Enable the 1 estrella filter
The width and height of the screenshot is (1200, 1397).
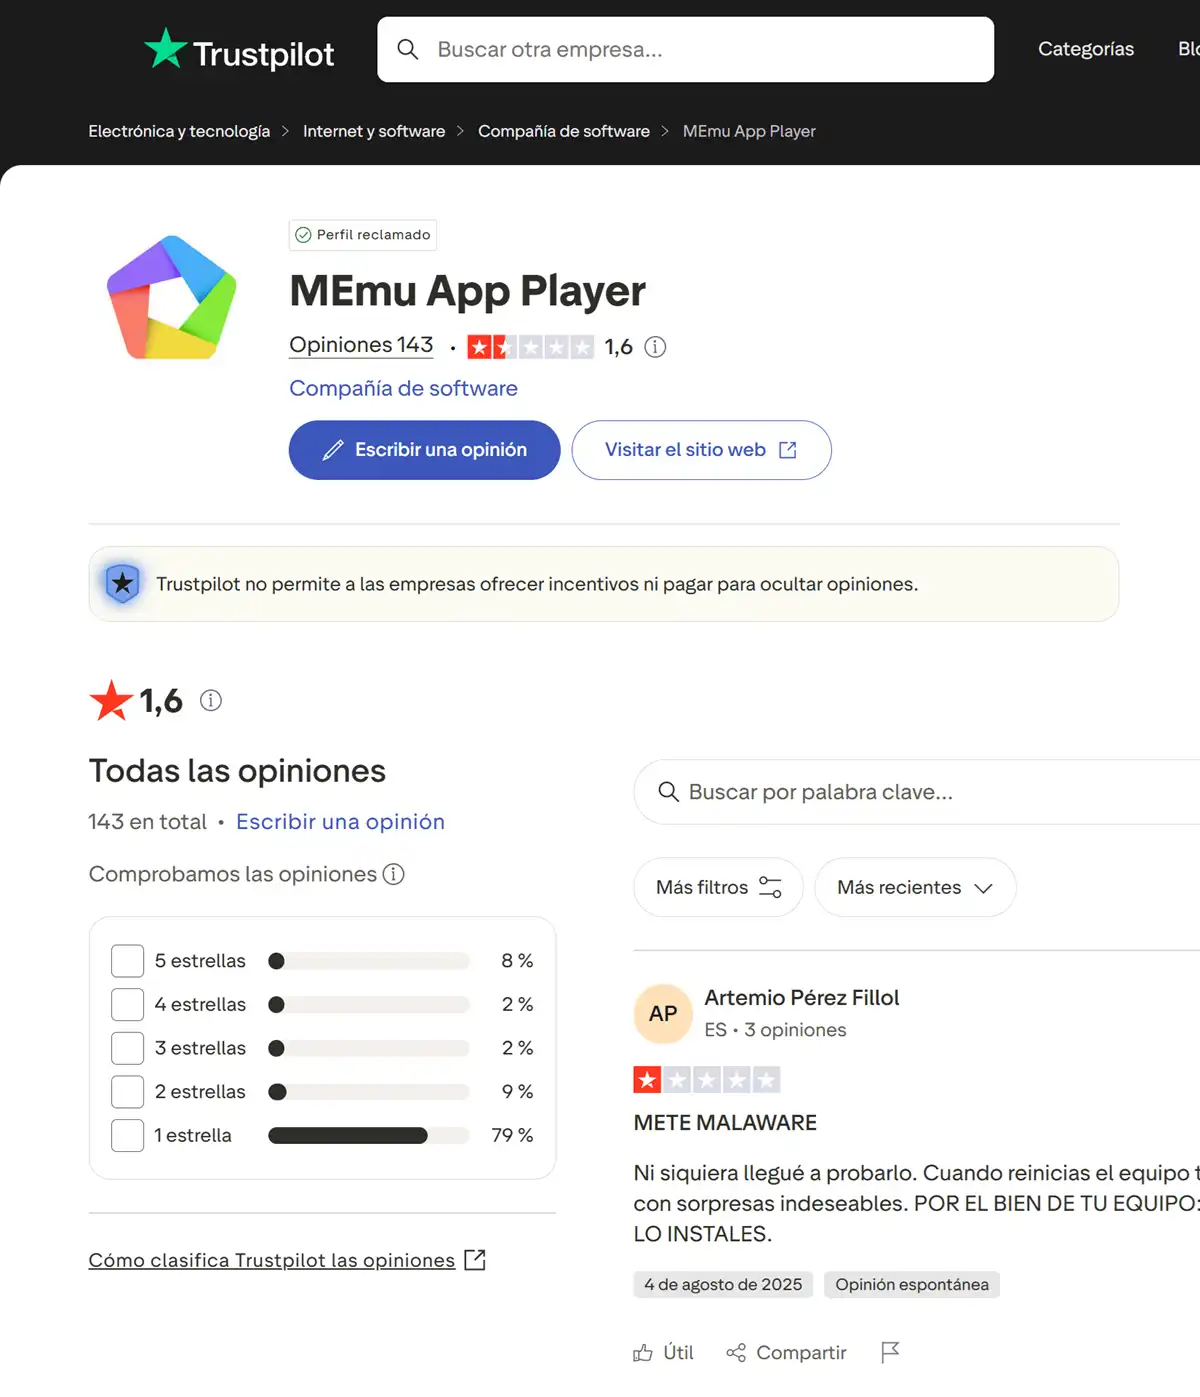(x=127, y=1135)
